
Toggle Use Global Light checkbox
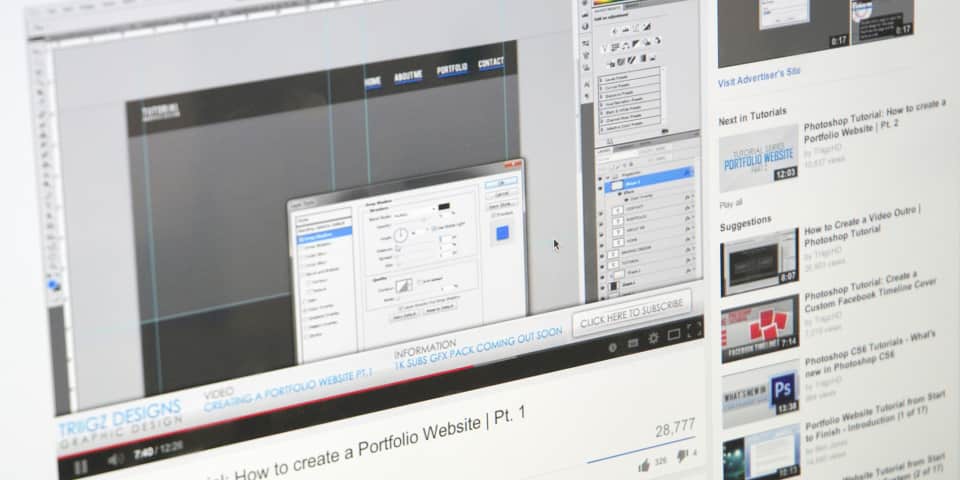click(433, 228)
